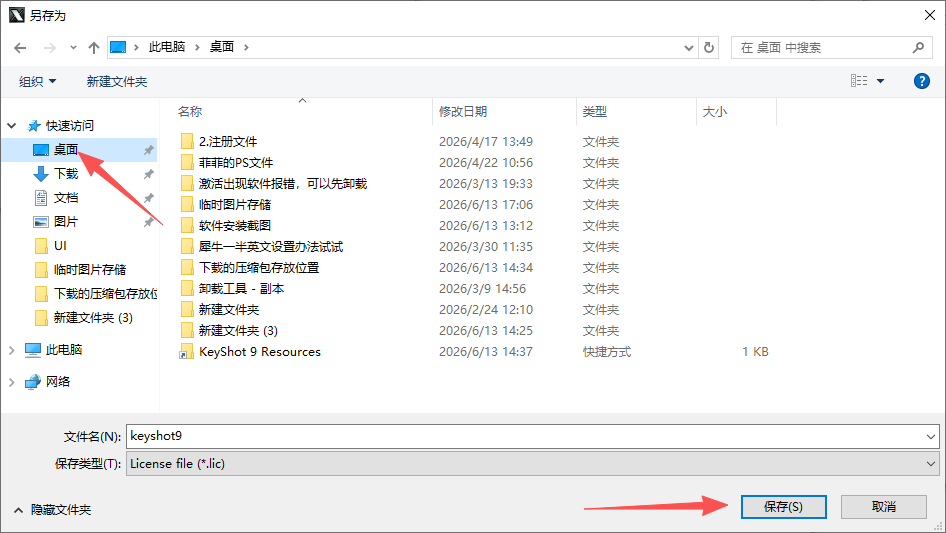The image size is (946, 533).
Task: Select the 卸载工具 - 副本 folder
Action: tap(241, 289)
